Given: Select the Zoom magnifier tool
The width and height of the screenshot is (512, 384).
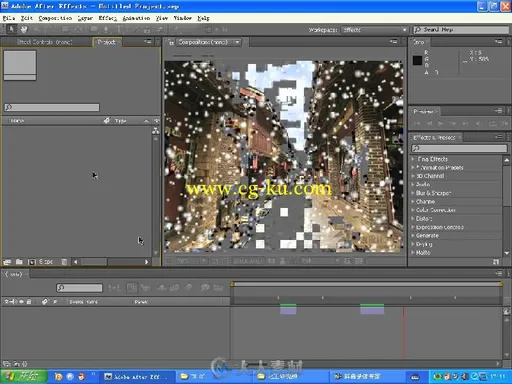Looking at the screenshot, I should coord(36,29).
